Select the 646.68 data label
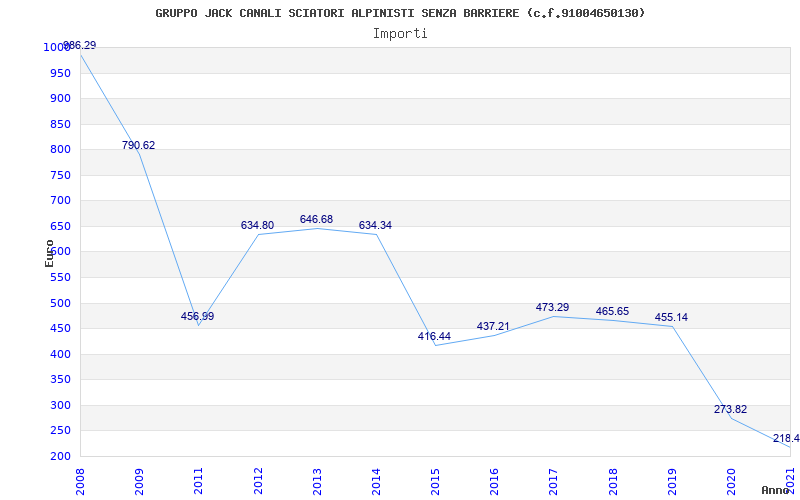800x500 pixels. [x=316, y=219]
